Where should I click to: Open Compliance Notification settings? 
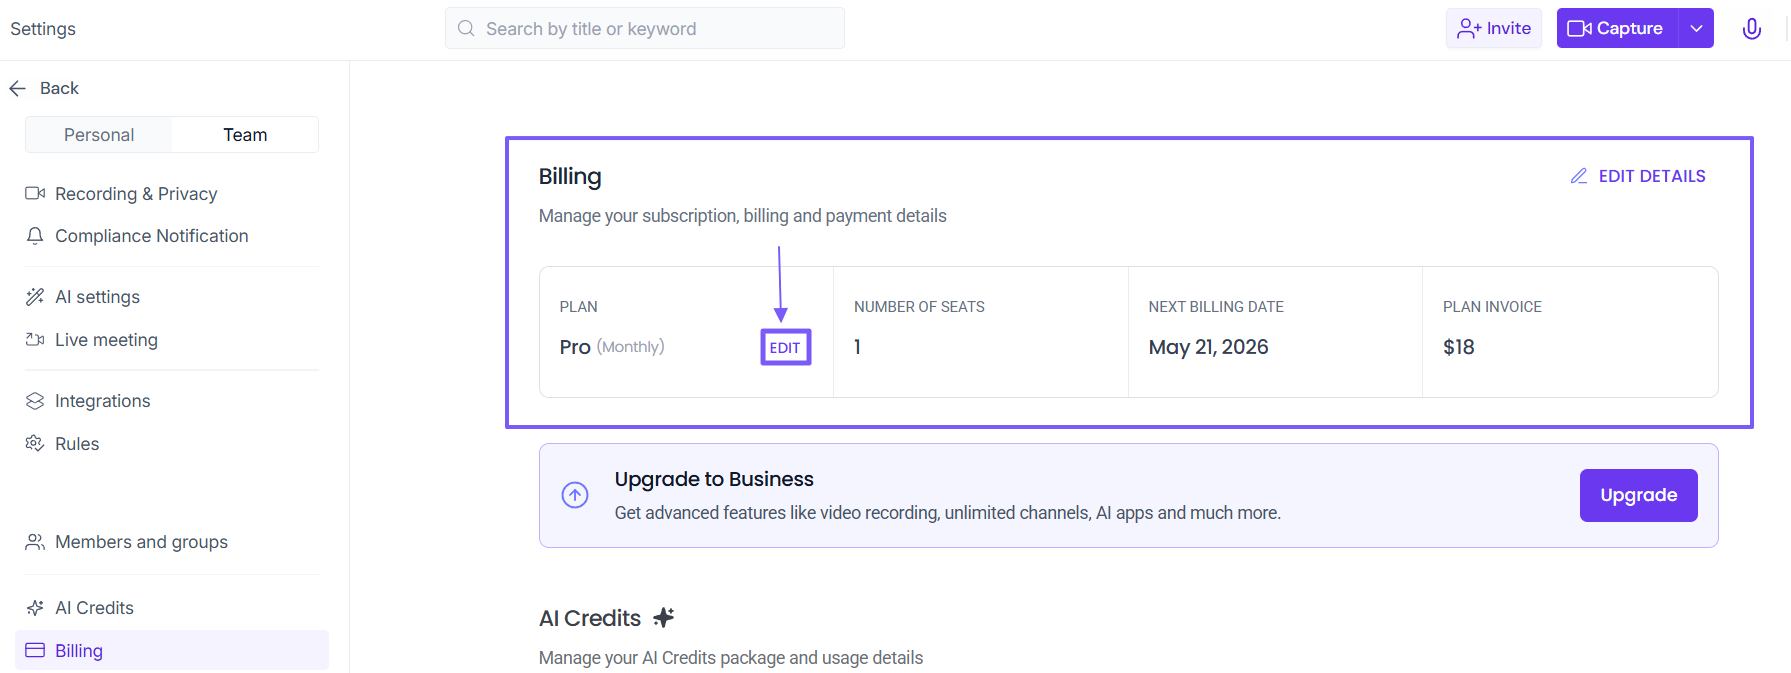point(151,236)
